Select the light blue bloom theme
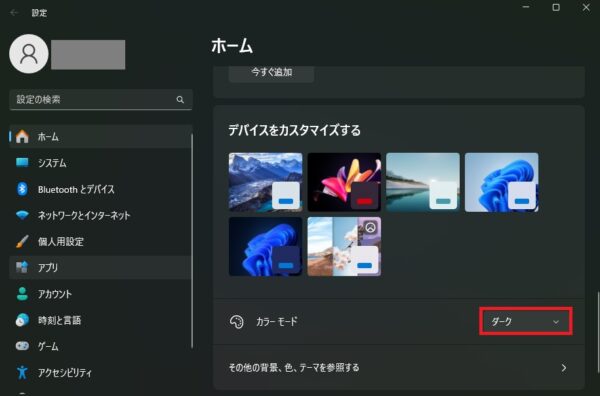The width and height of the screenshot is (600, 396). 502,182
